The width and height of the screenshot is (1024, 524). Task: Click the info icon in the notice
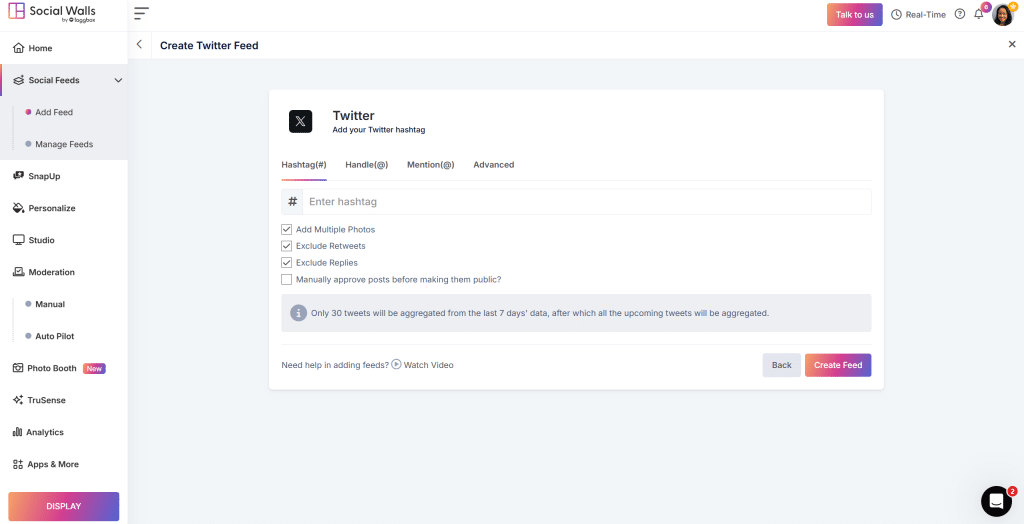[298, 313]
